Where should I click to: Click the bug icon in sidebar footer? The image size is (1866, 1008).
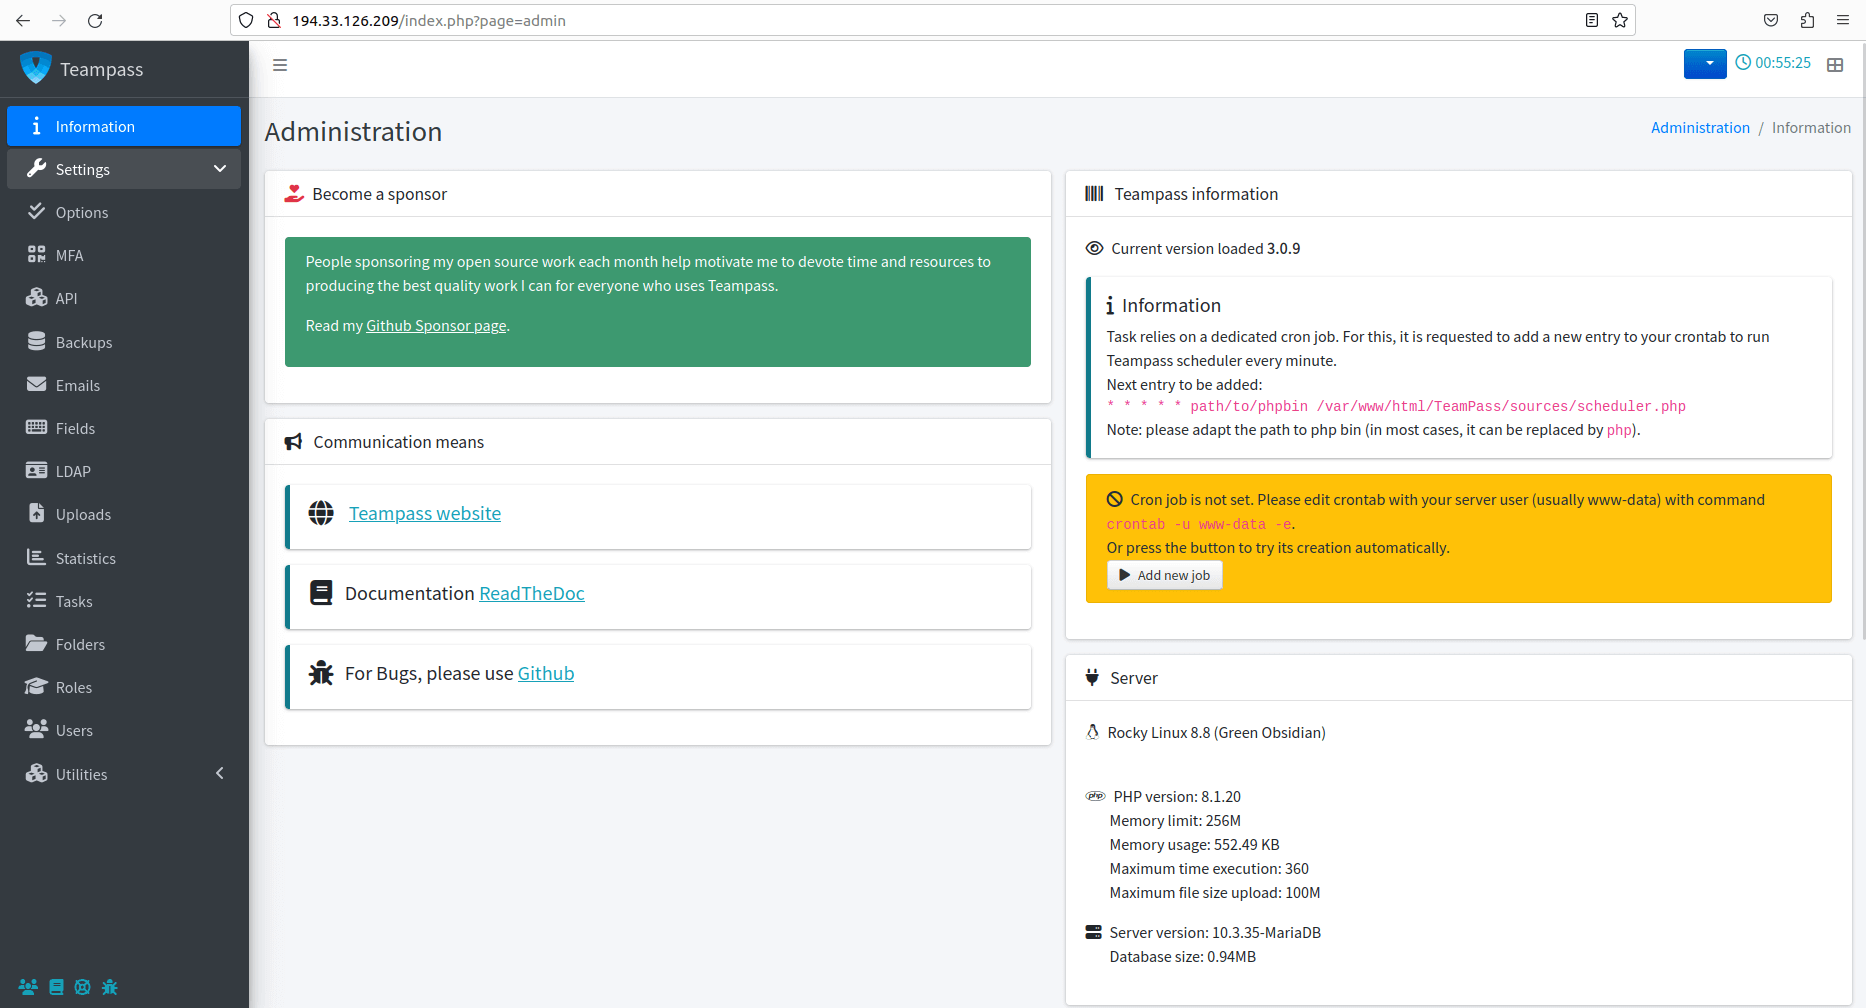(x=110, y=987)
